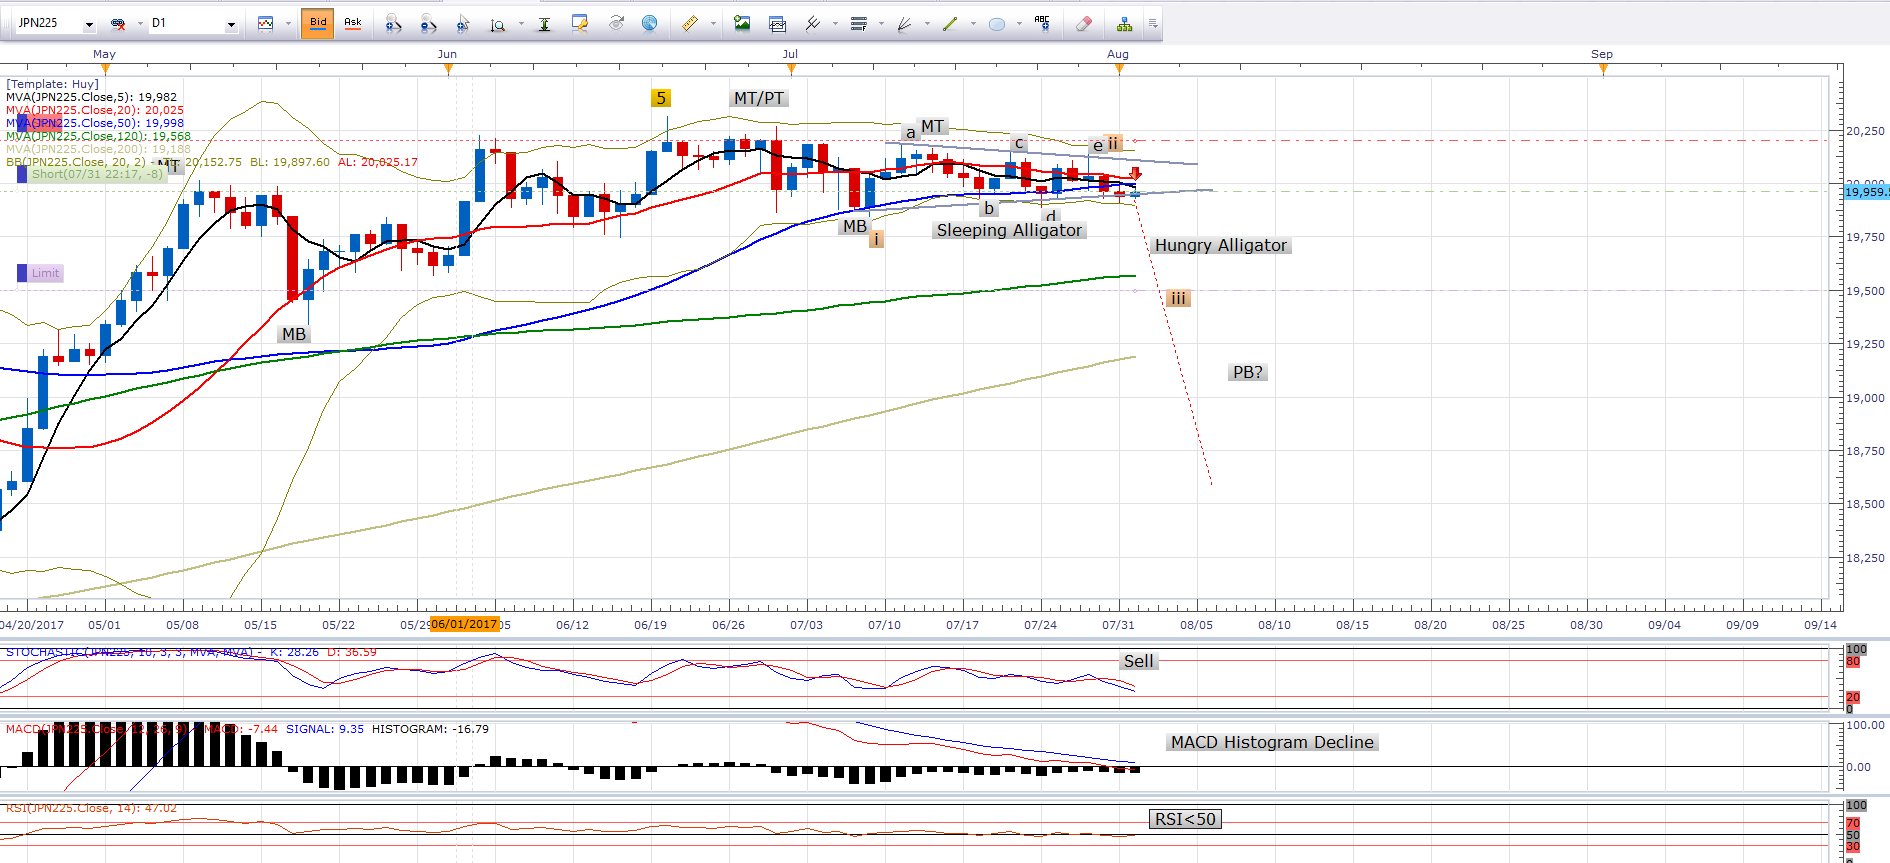
Task: Select the ellipse shape drawing tool
Action: point(997,24)
